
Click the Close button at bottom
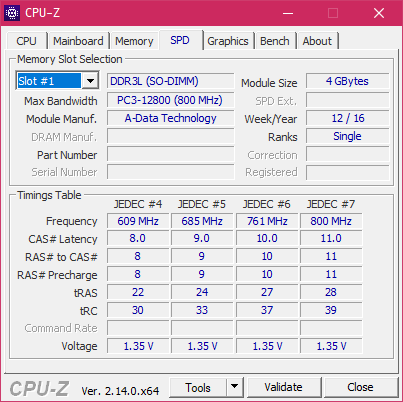click(x=360, y=387)
